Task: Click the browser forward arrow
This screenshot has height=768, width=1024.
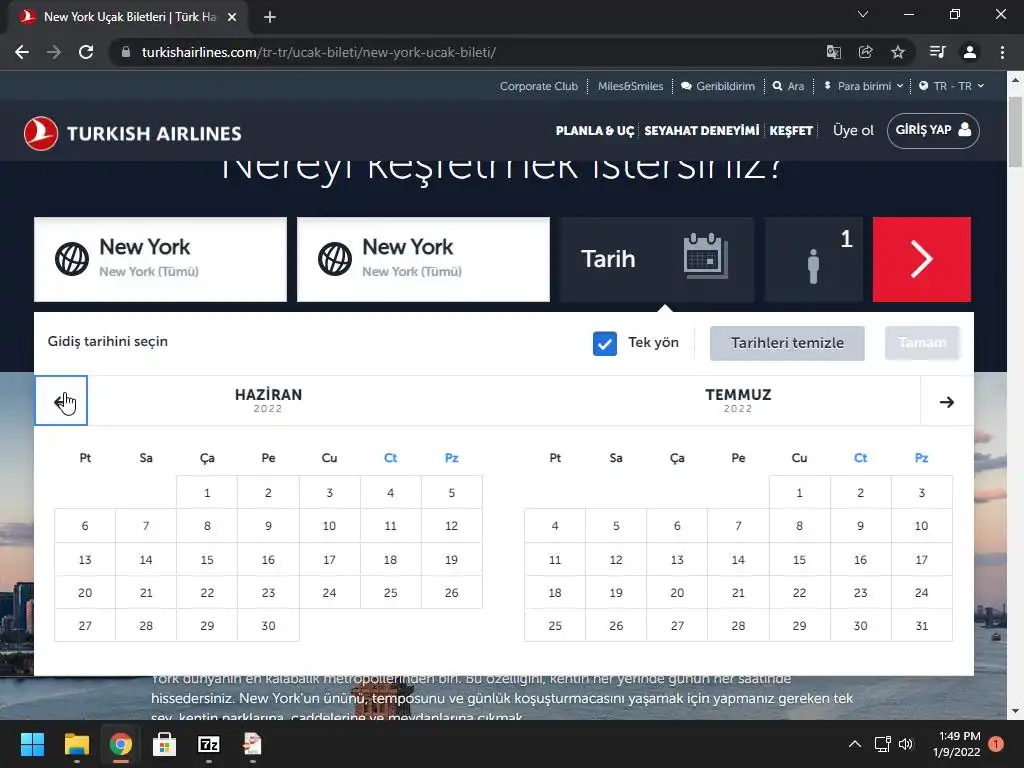Action: [x=54, y=52]
